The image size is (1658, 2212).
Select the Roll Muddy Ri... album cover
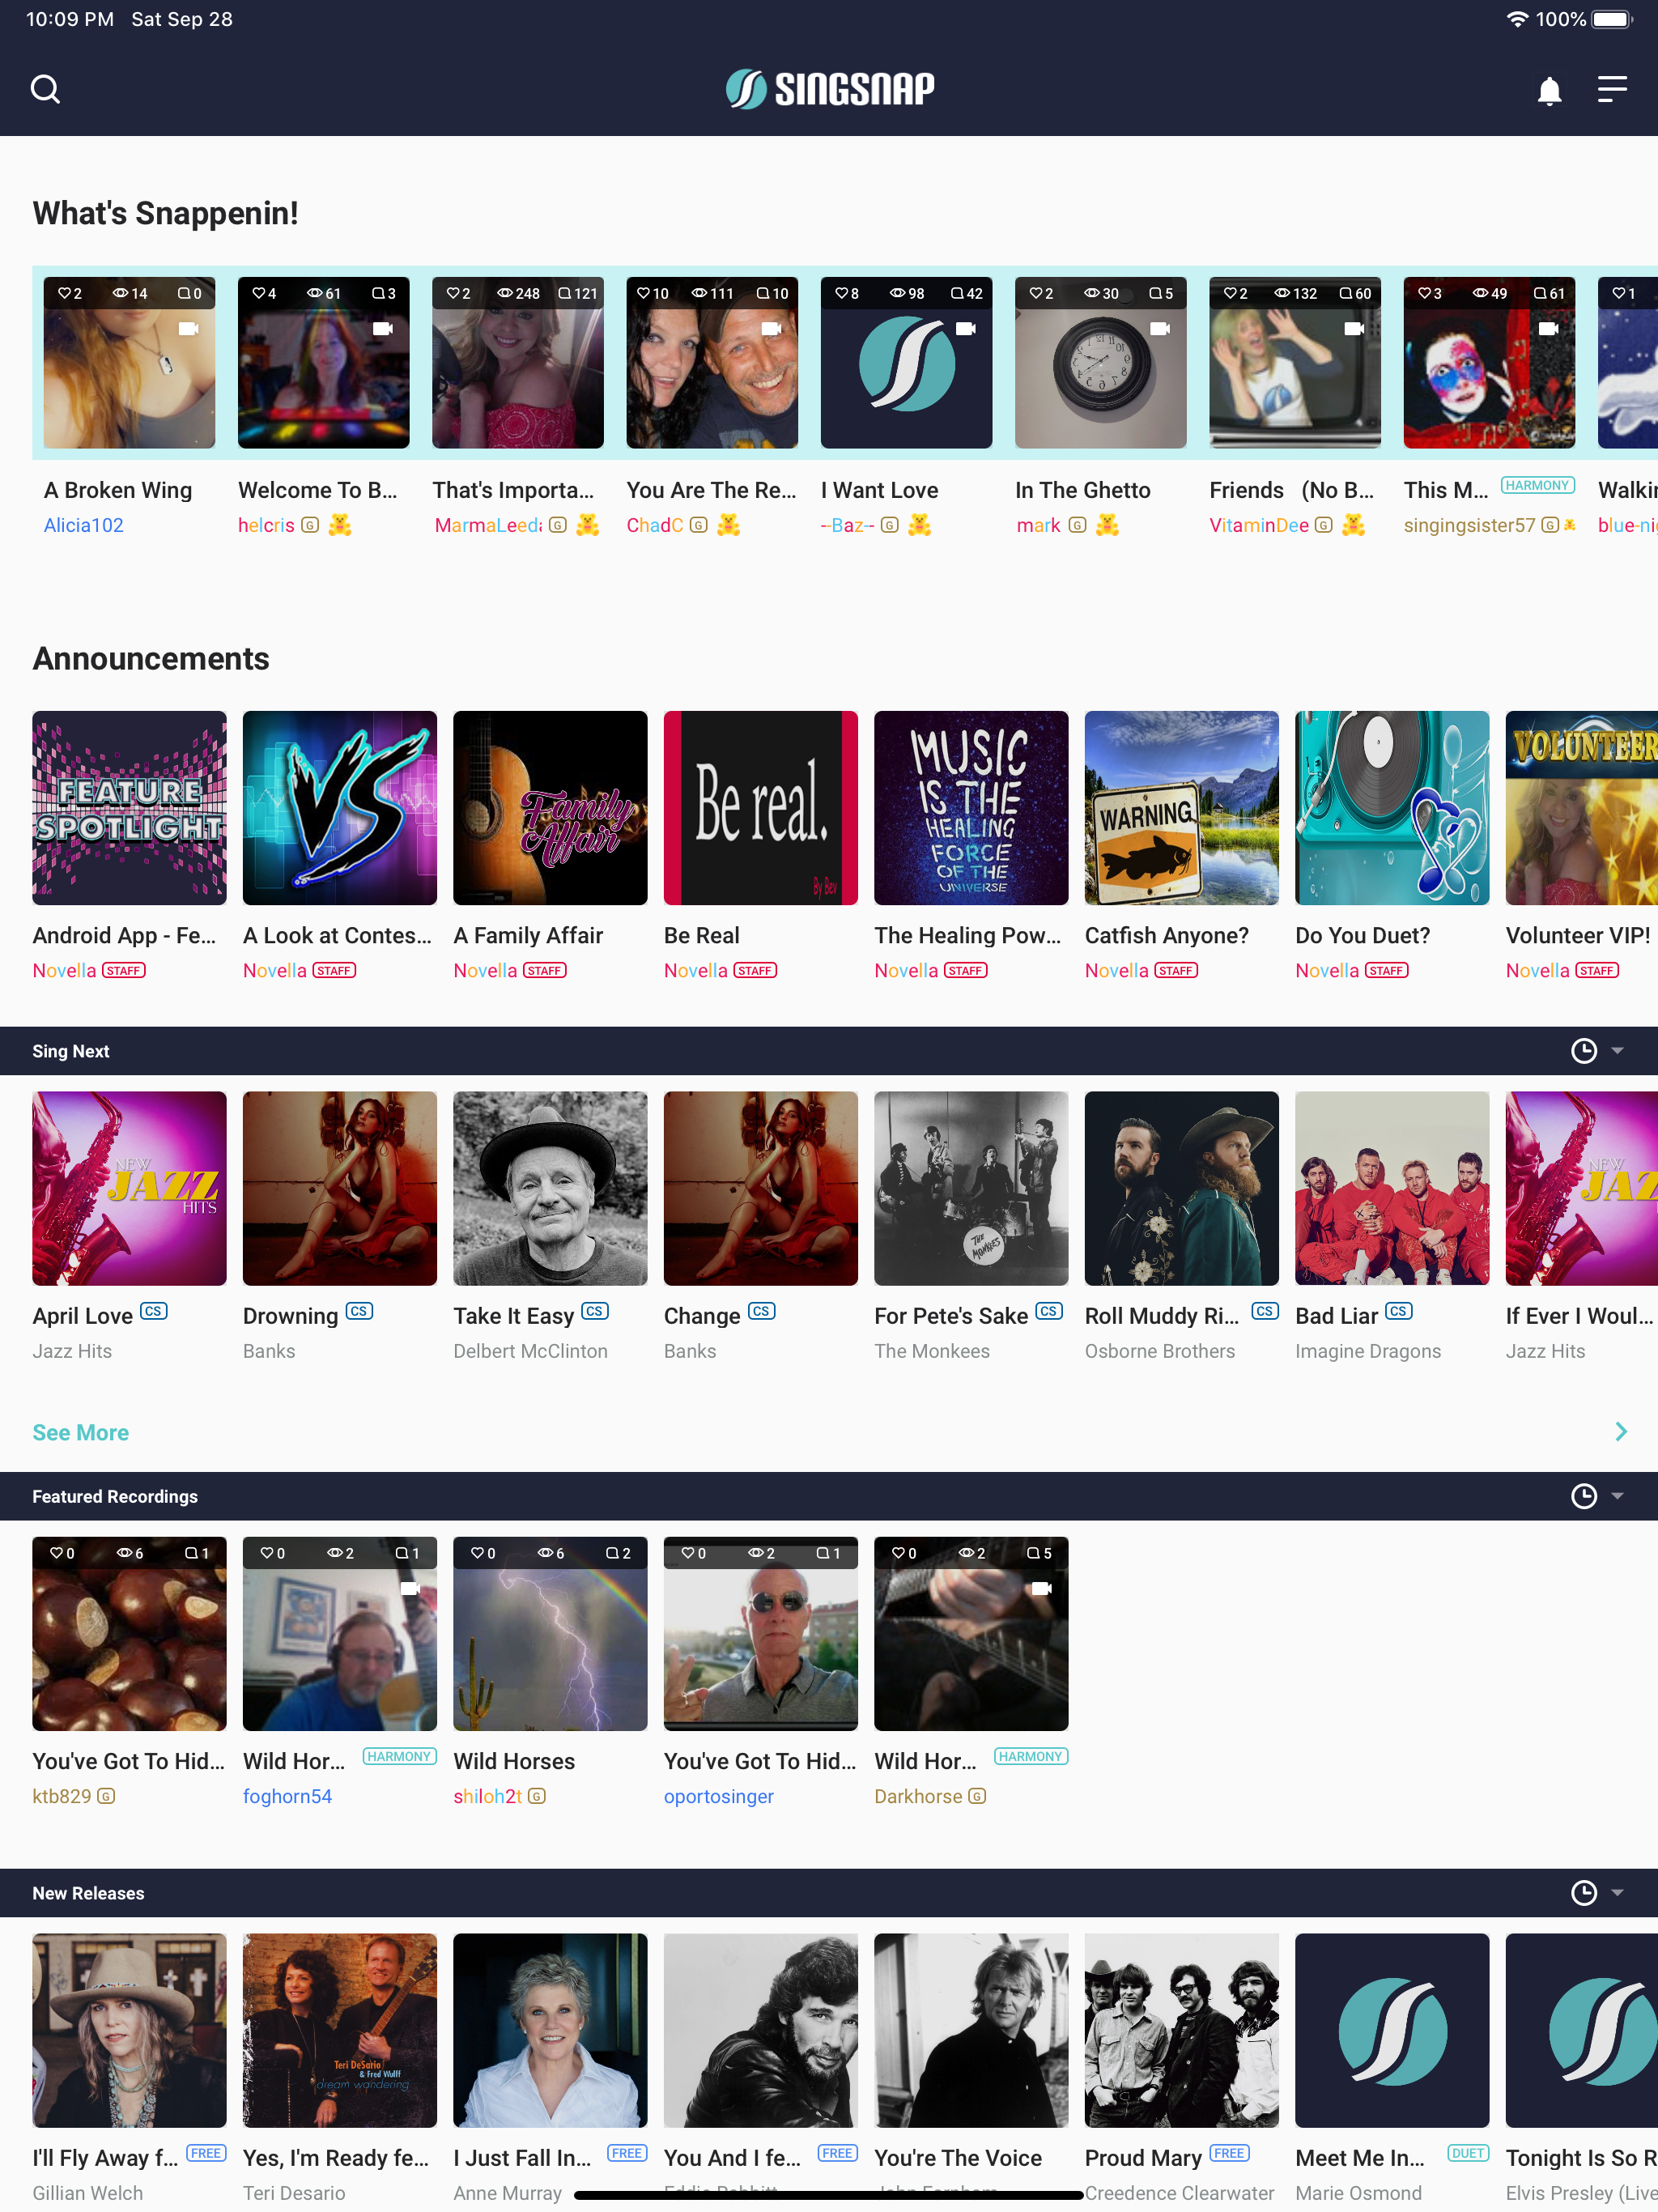[1181, 1188]
